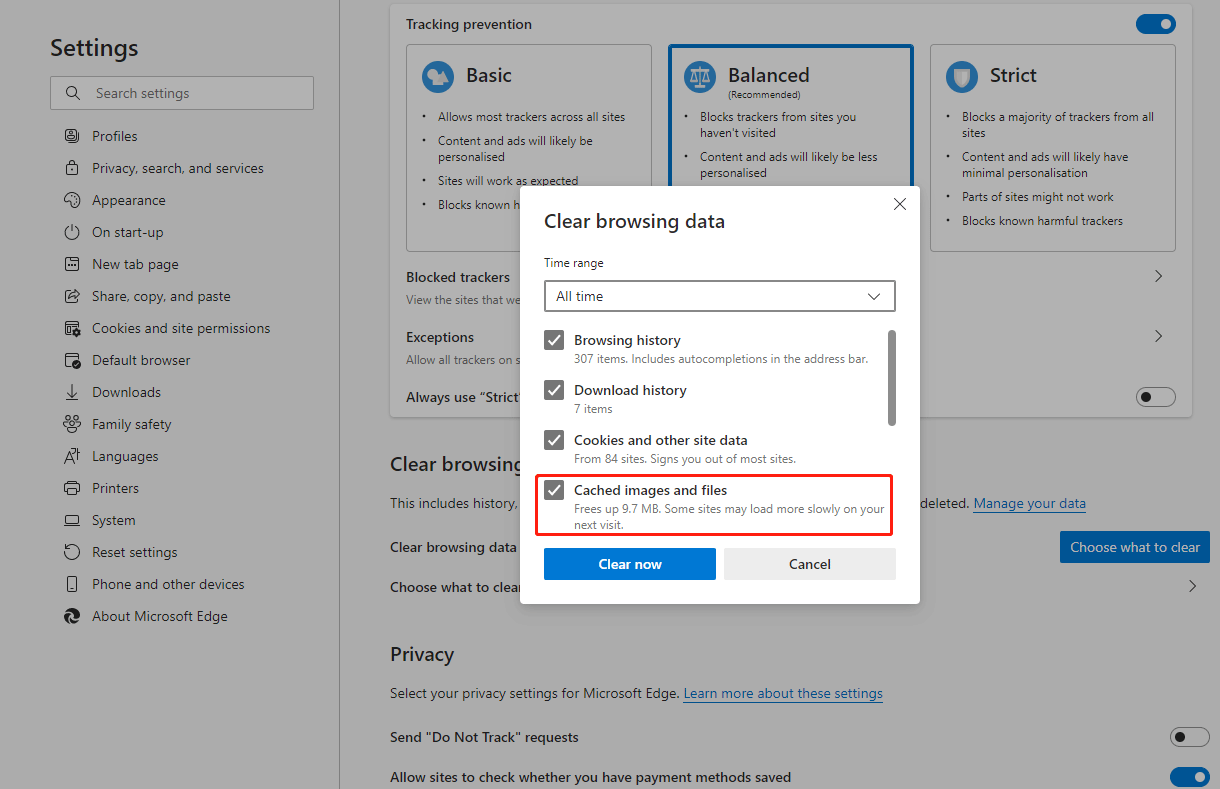Viewport: 1220px width, 789px height.
Task: Open Cookies and site permissions section
Action: 180,328
